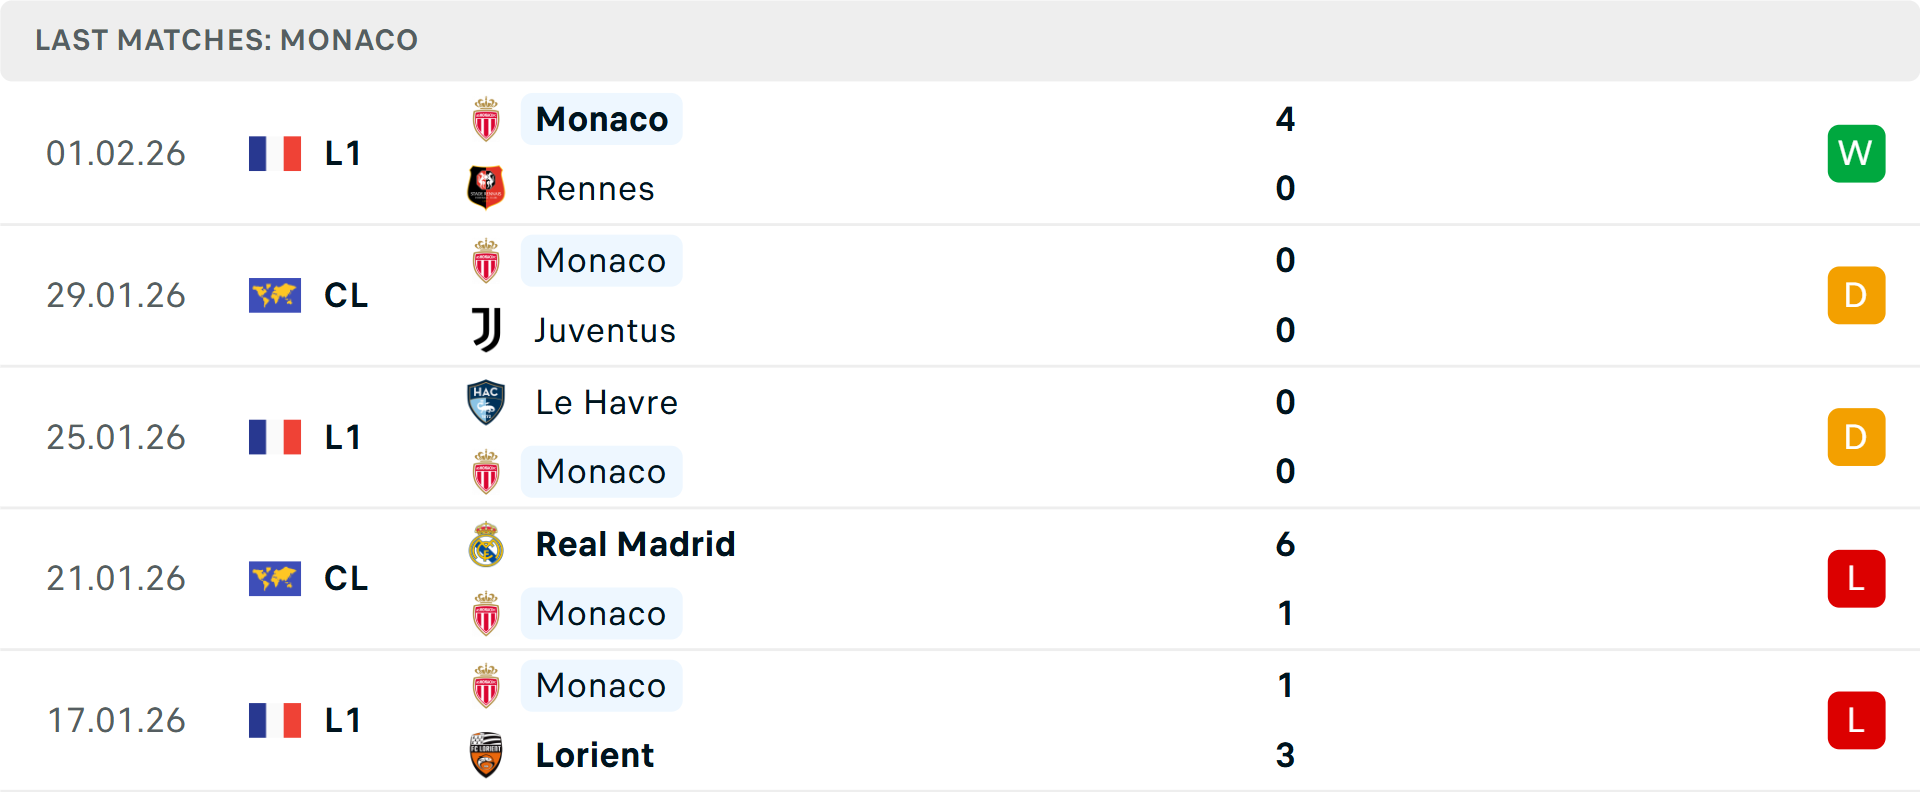Click the highlighted Monaco team name link
1920x792 pixels.
[x=600, y=119]
